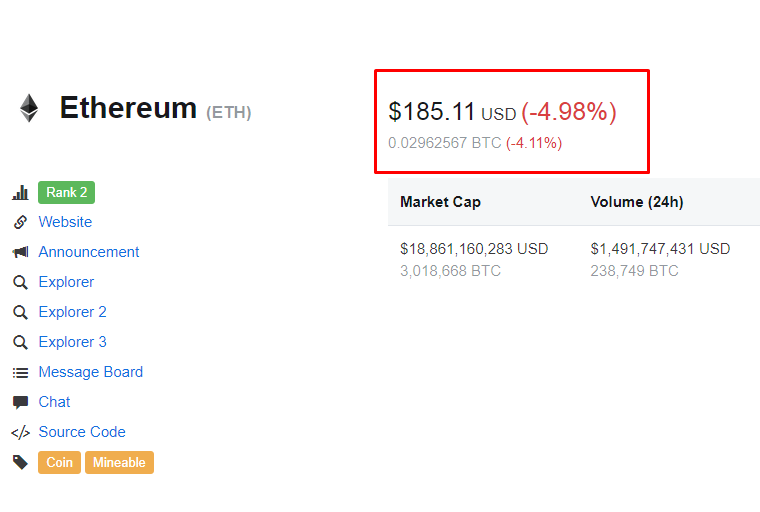Click the bar chart rank icon
760x512 pixels.
click(x=20, y=192)
